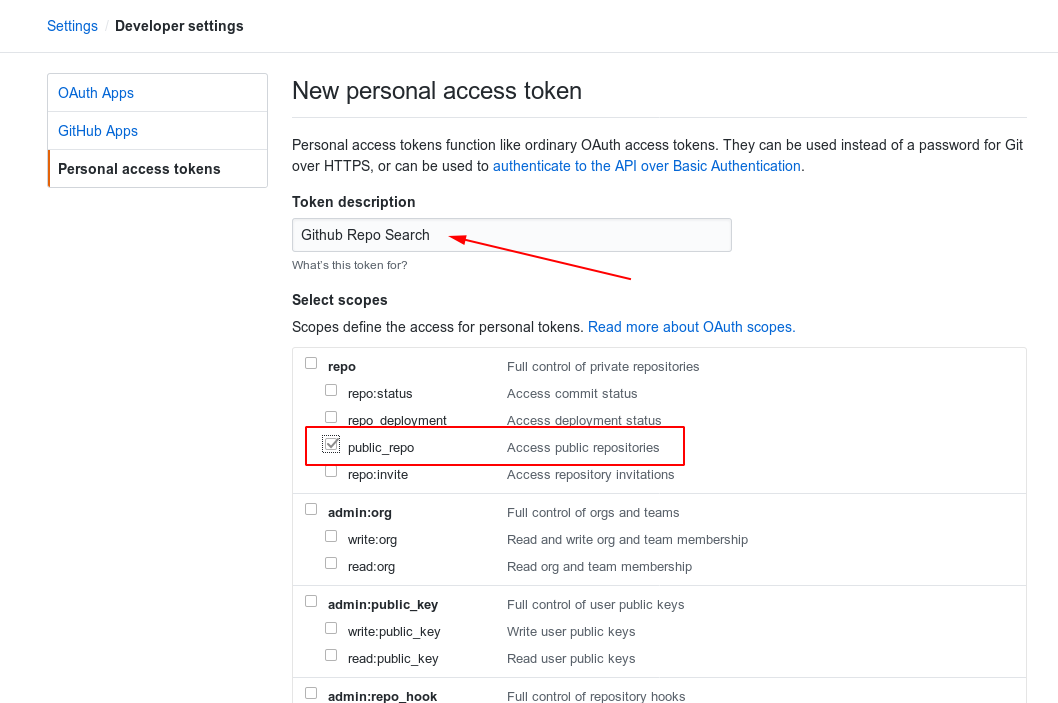
Task: Enable the read:public_key scope checkbox
Action: (331, 656)
